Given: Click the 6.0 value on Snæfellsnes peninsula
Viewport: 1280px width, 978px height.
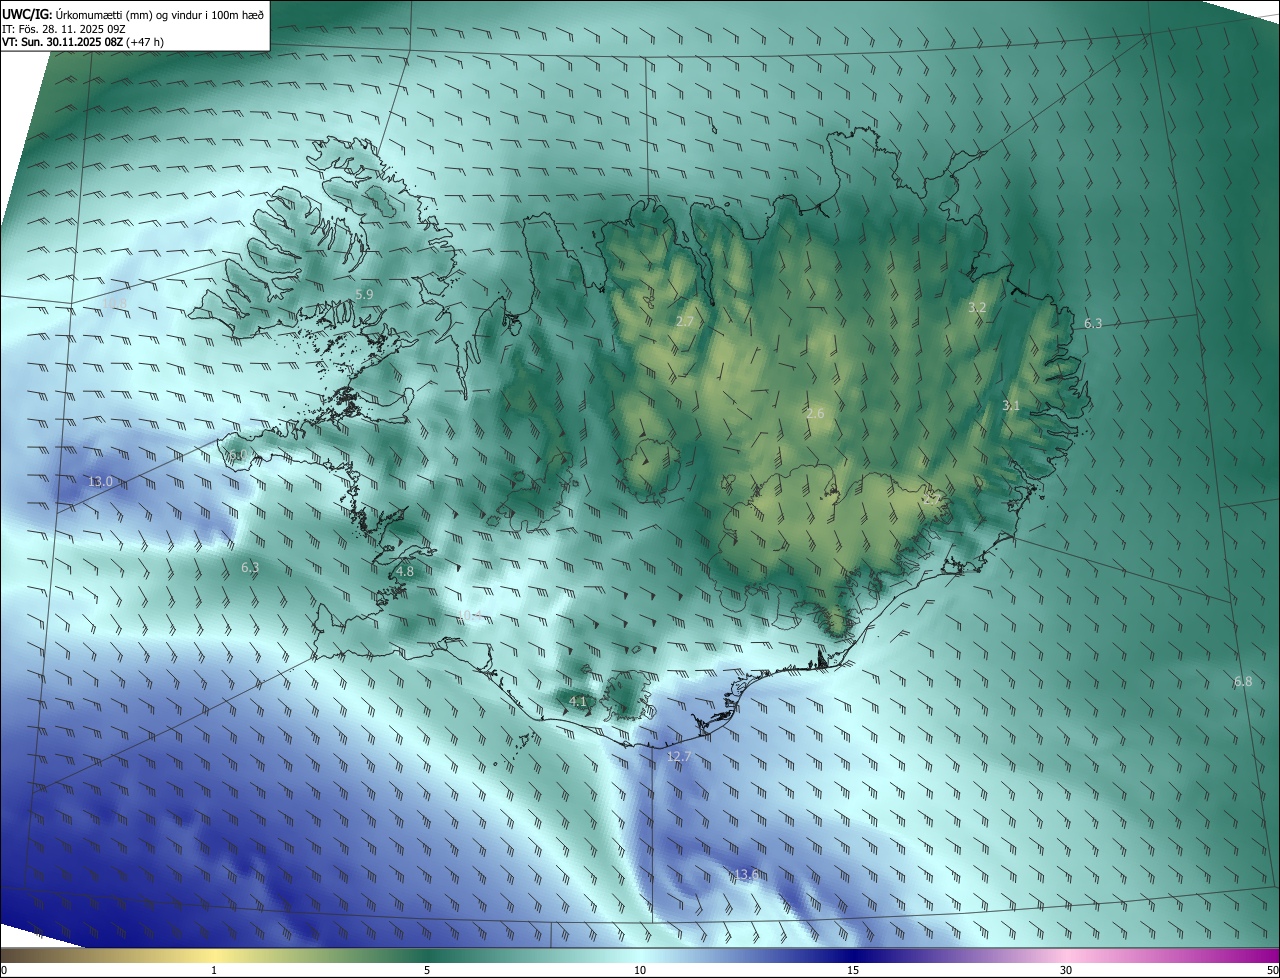Looking at the screenshot, I should tap(237, 456).
